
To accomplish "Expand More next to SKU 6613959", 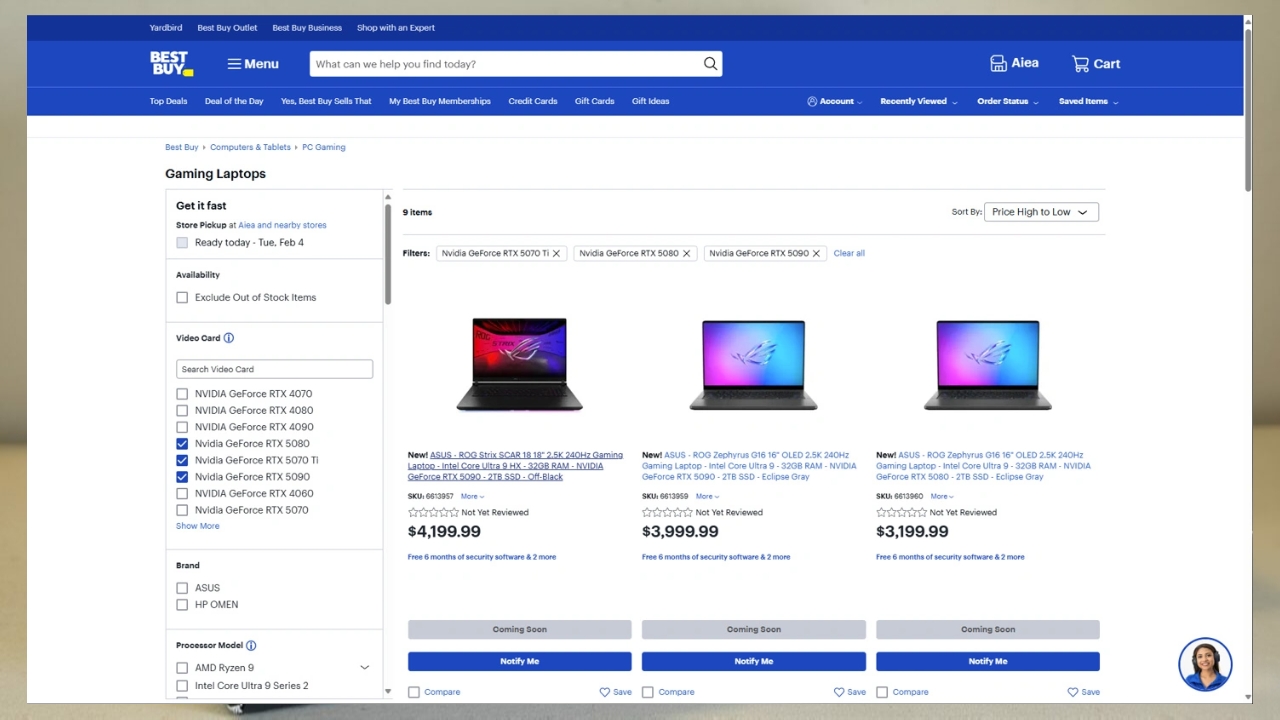I will click(707, 496).
